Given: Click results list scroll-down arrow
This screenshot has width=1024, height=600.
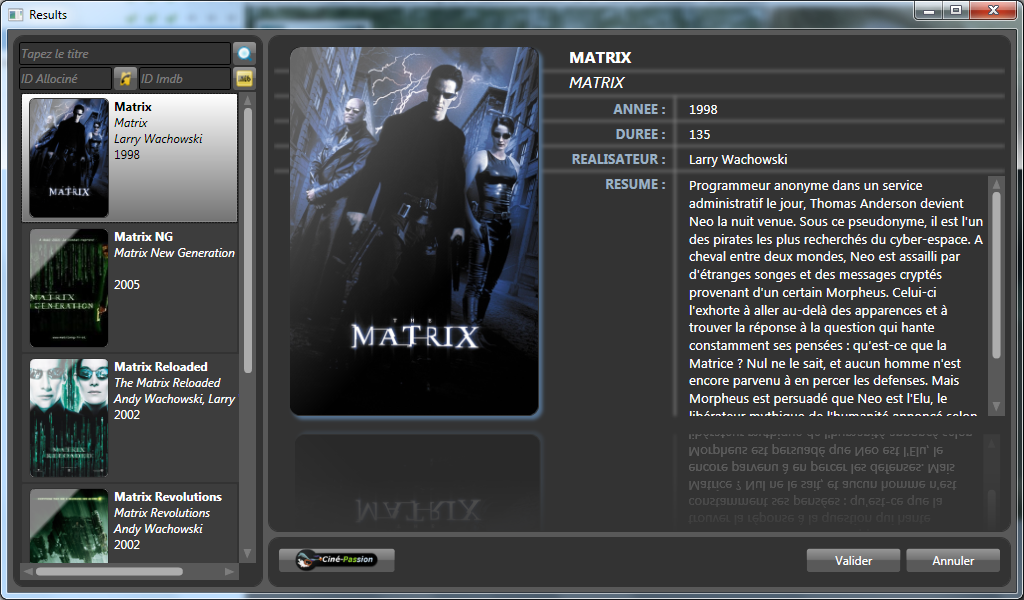Looking at the screenshot, I should [x=248, y=555].
